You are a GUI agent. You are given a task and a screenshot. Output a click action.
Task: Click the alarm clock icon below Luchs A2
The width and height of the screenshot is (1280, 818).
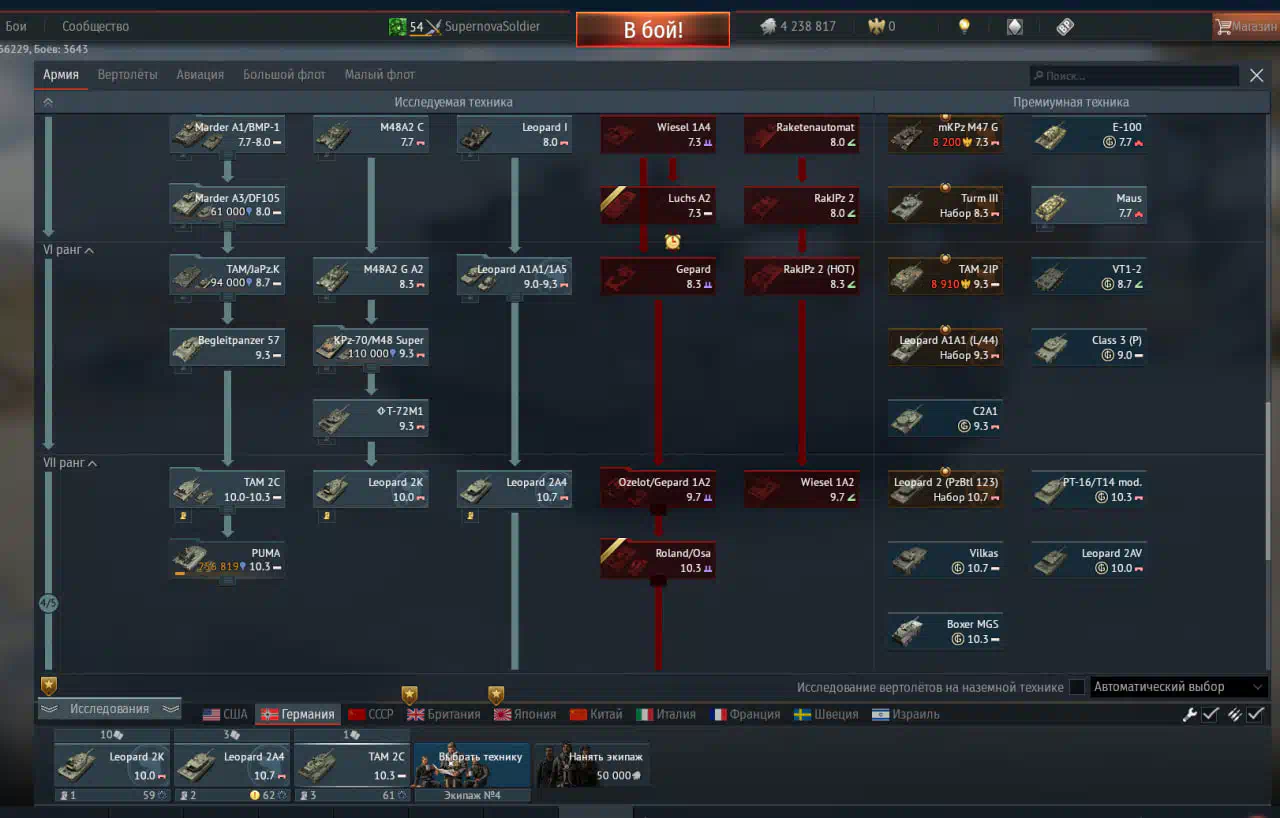click(x=673, y=241)
